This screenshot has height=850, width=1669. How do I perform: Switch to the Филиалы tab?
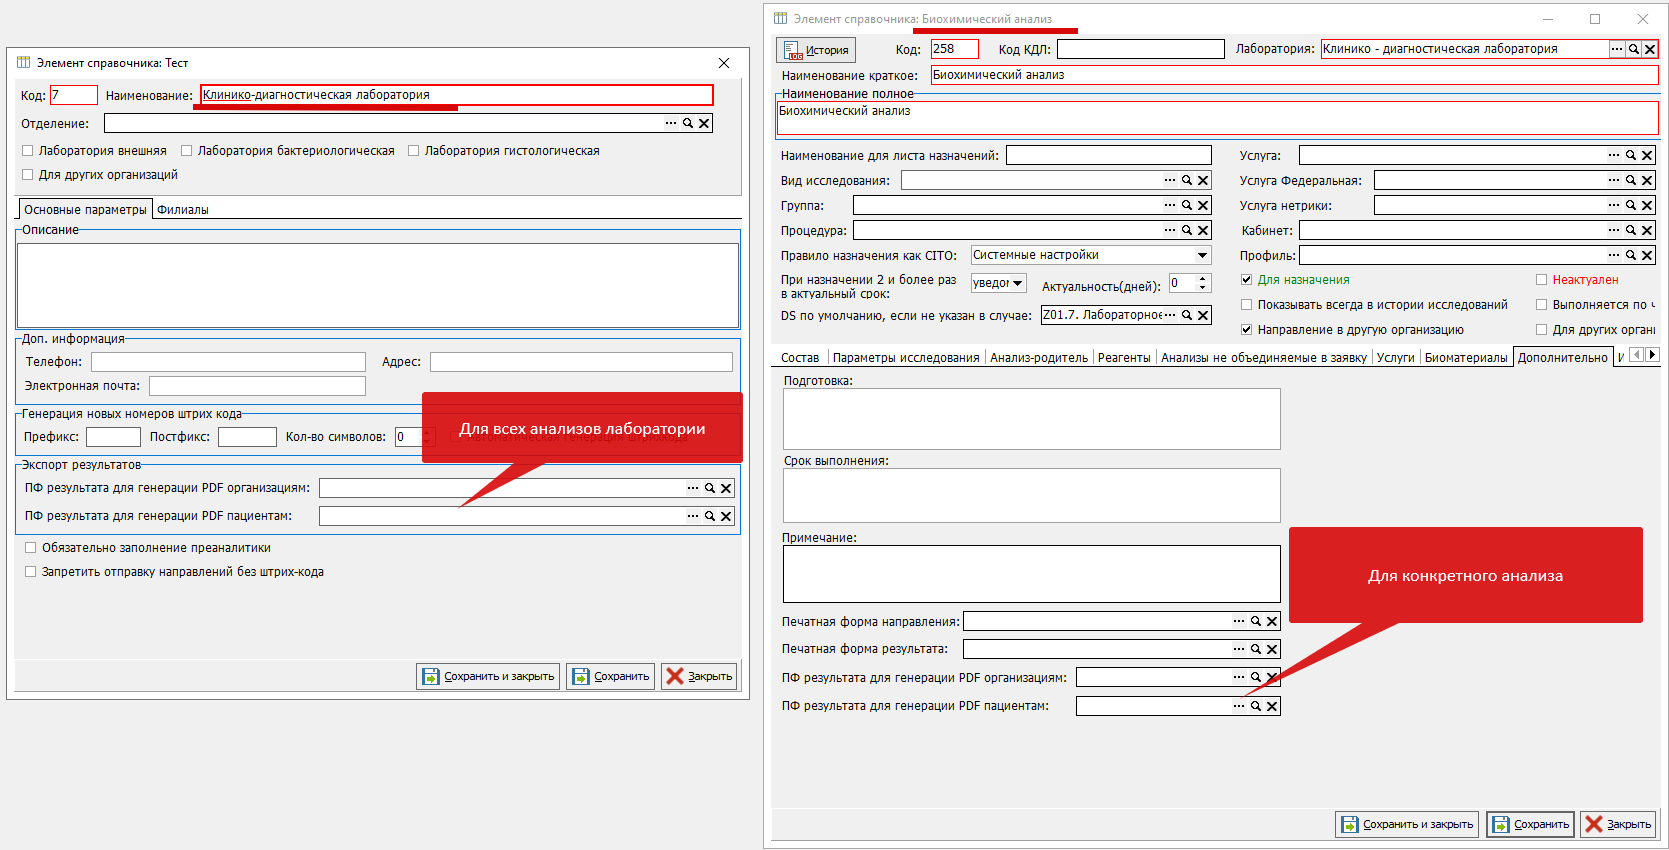(x=183, y=210)
